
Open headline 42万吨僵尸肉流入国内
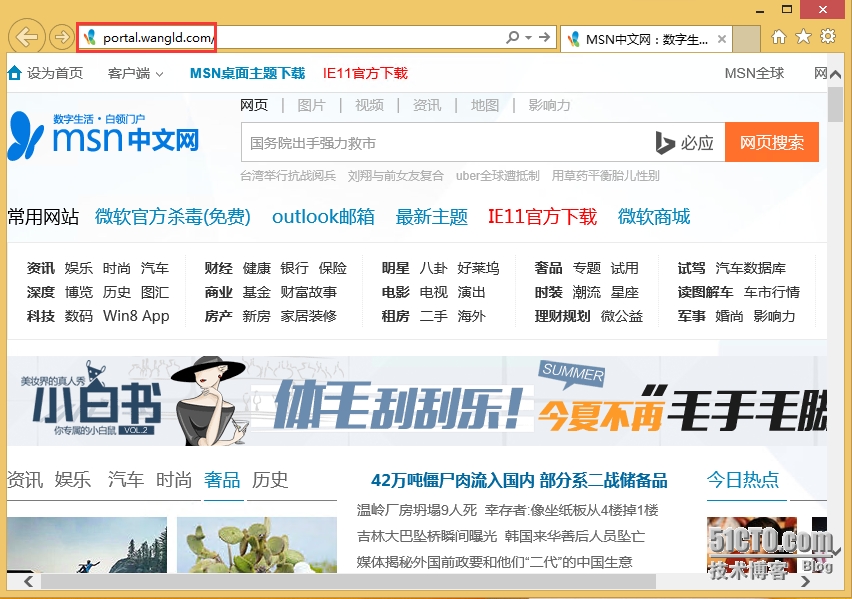coord(453,480)
